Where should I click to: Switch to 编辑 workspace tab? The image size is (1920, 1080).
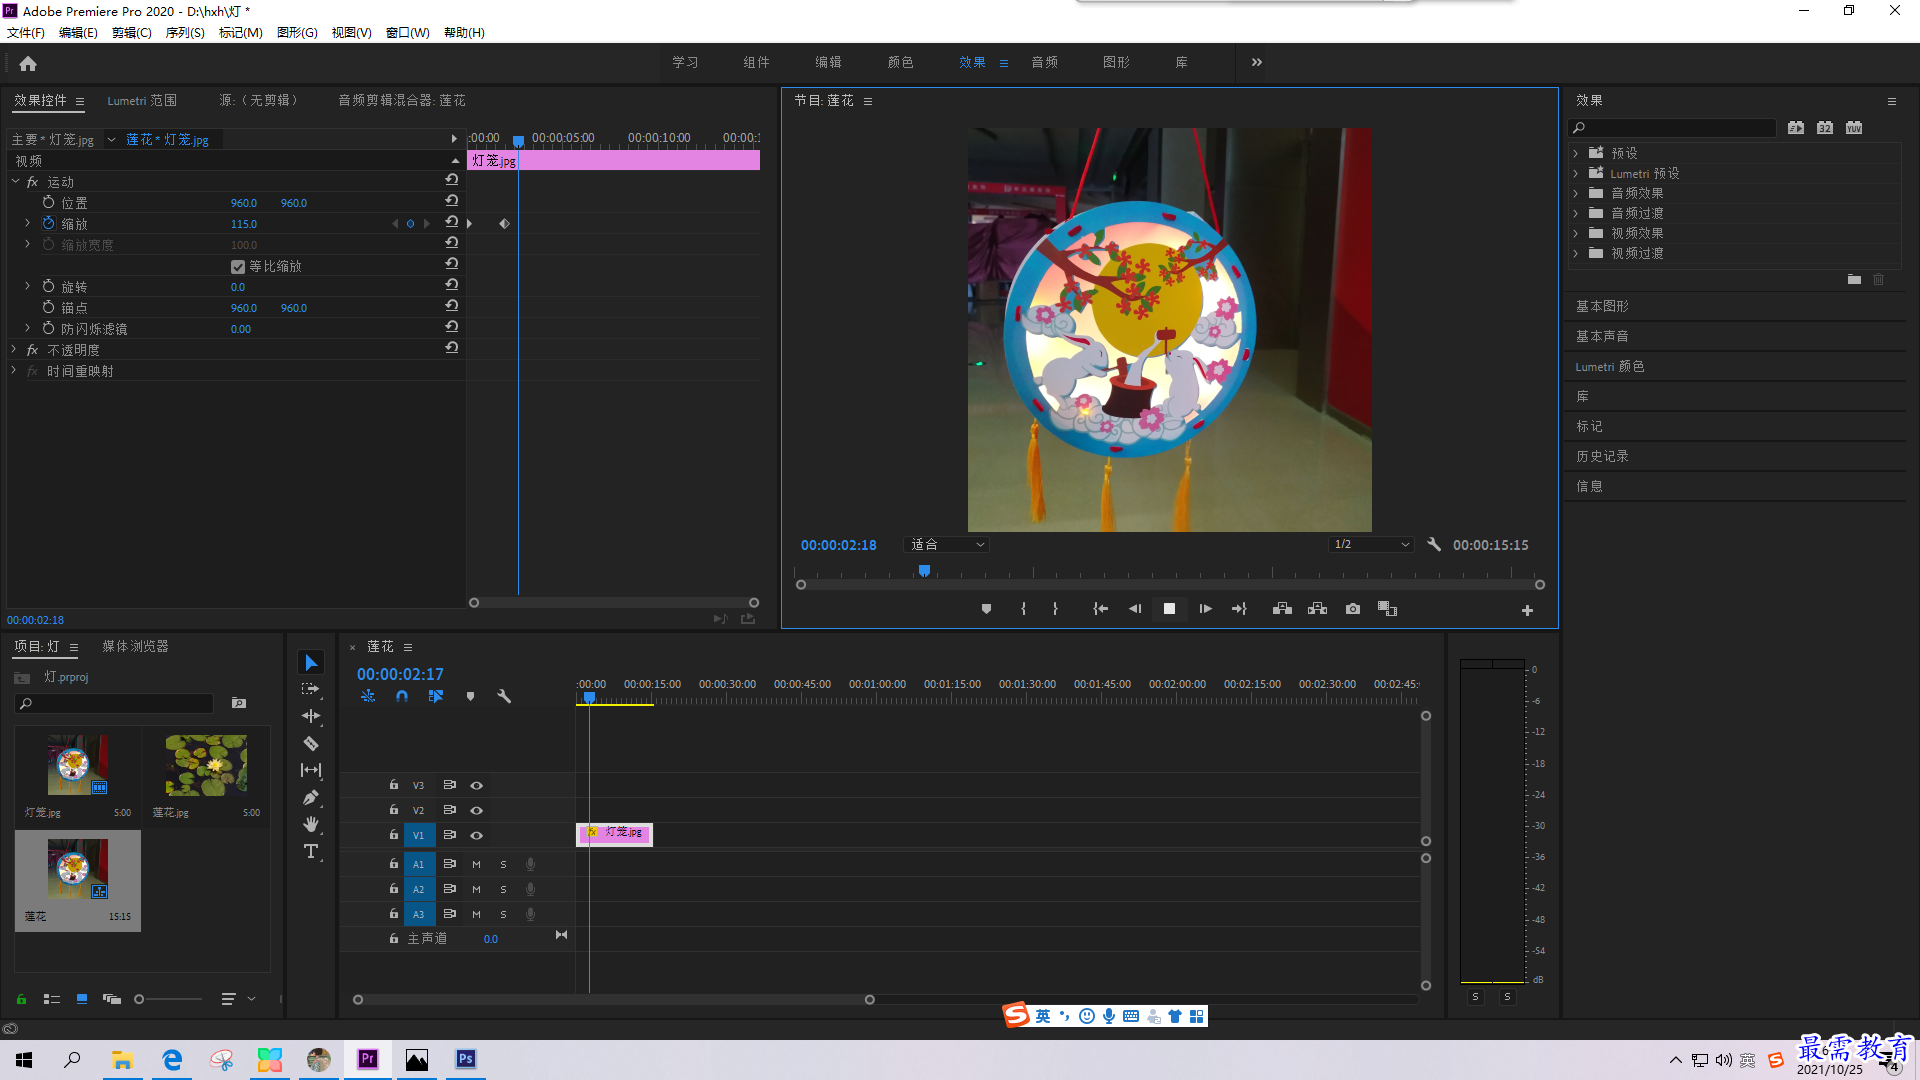point(828,62)
